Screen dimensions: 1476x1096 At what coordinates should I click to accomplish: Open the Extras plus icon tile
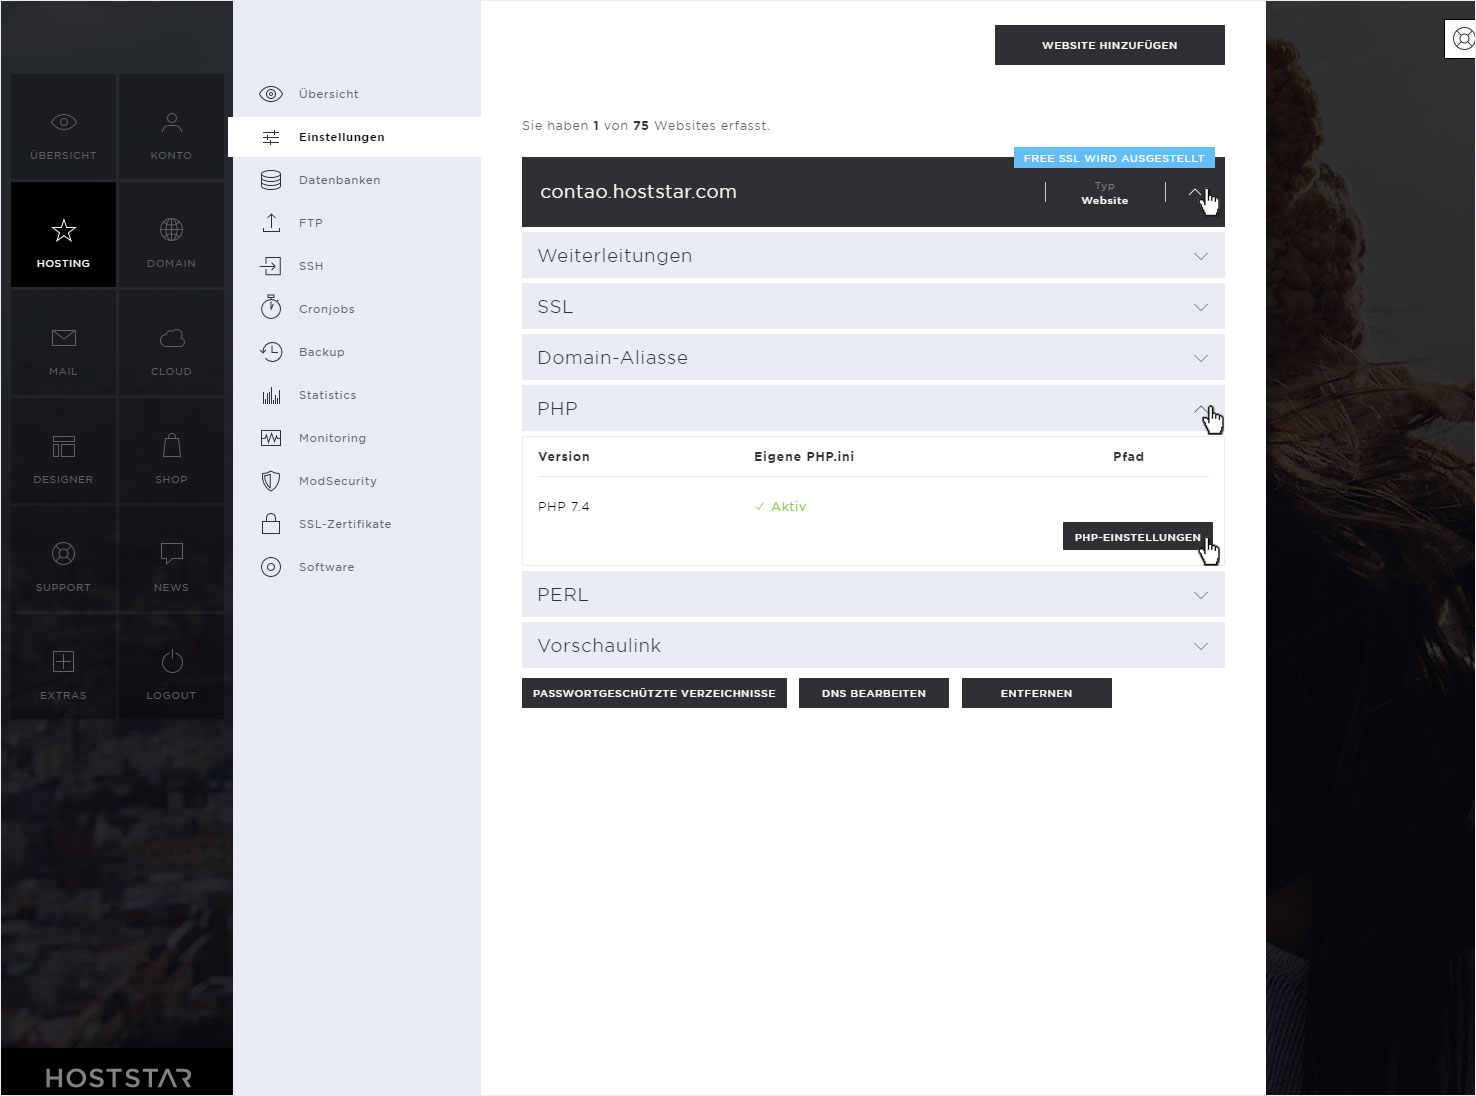click(63, 667)
